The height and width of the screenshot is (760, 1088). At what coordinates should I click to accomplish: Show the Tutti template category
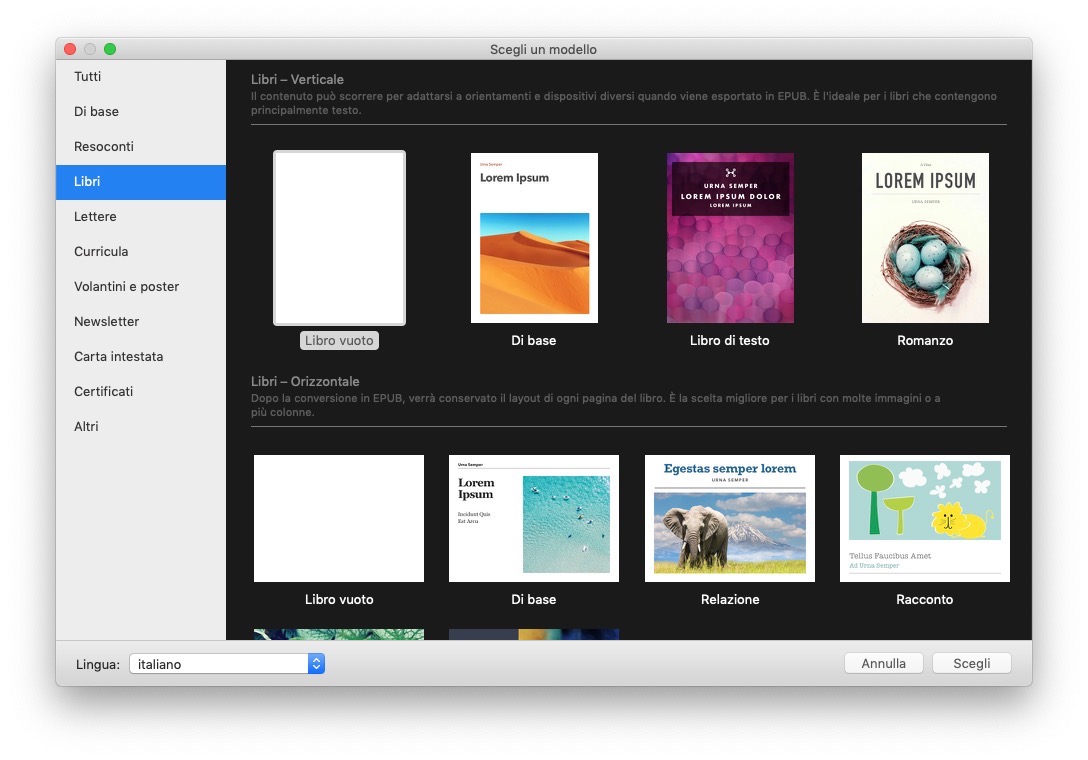pyautogui.click(x=88, y=77)
